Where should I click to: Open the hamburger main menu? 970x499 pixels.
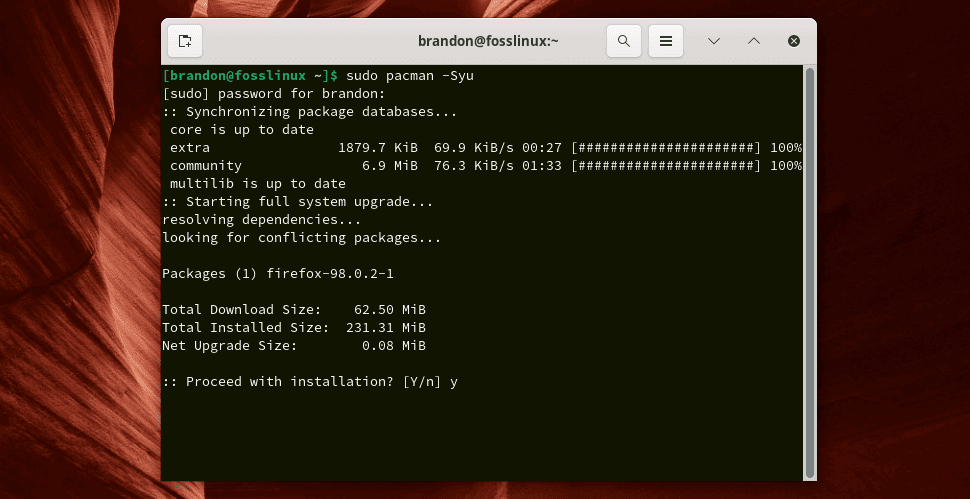pyautogui.click(x=666, y=41)
